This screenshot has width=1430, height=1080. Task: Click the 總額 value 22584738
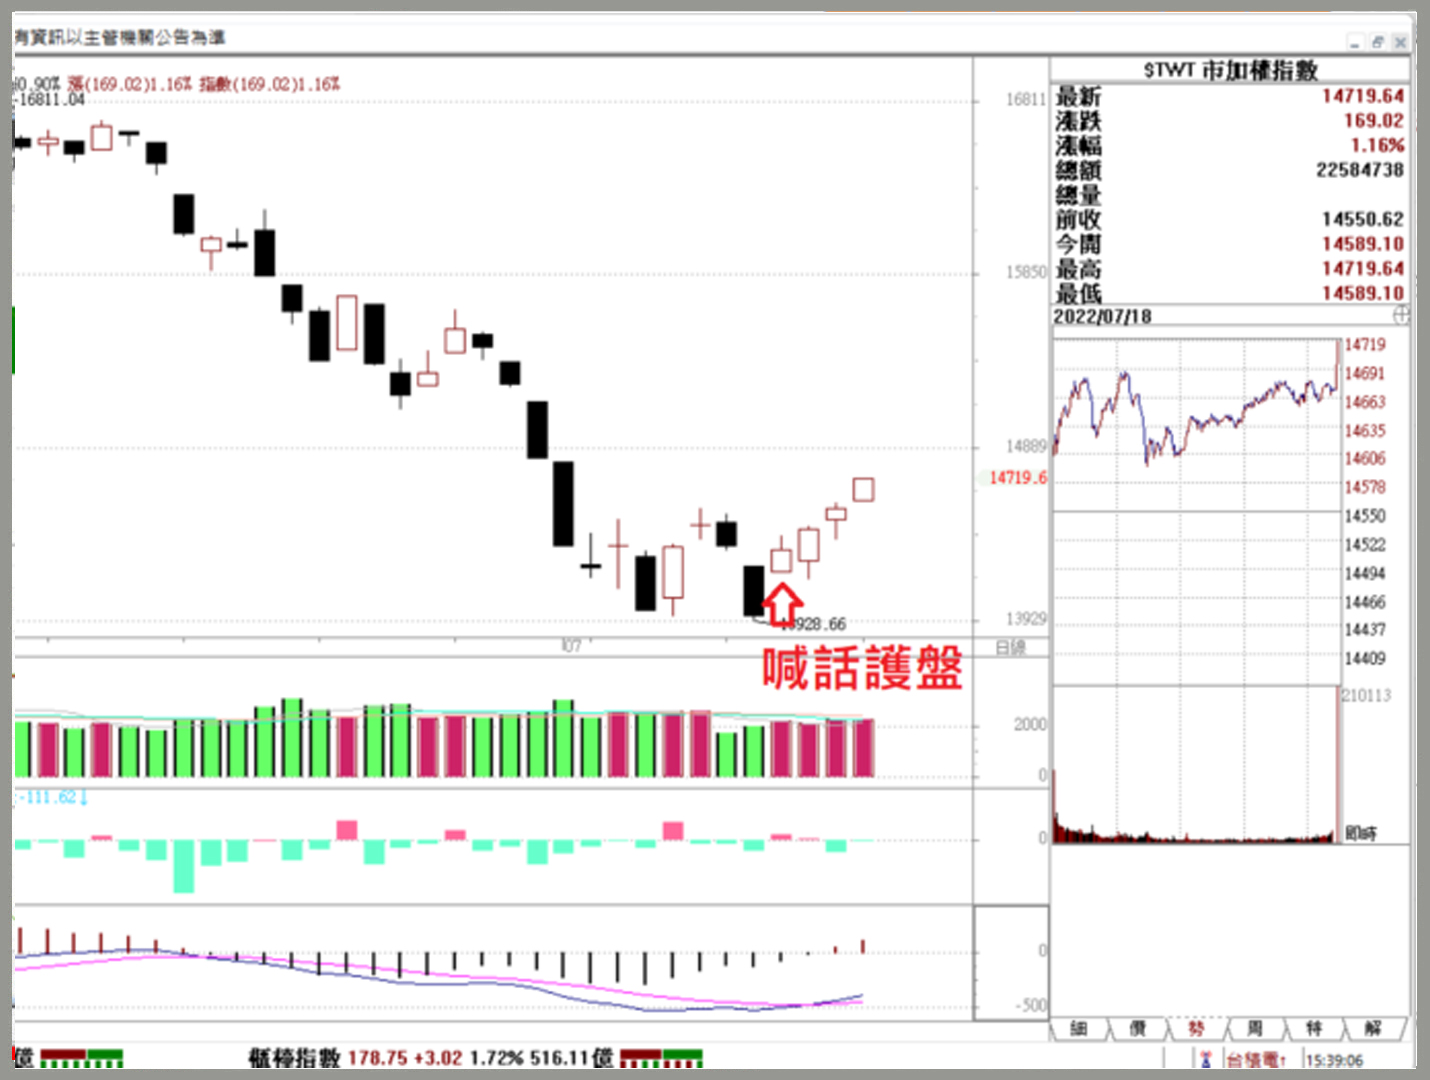pos(1360,170)
